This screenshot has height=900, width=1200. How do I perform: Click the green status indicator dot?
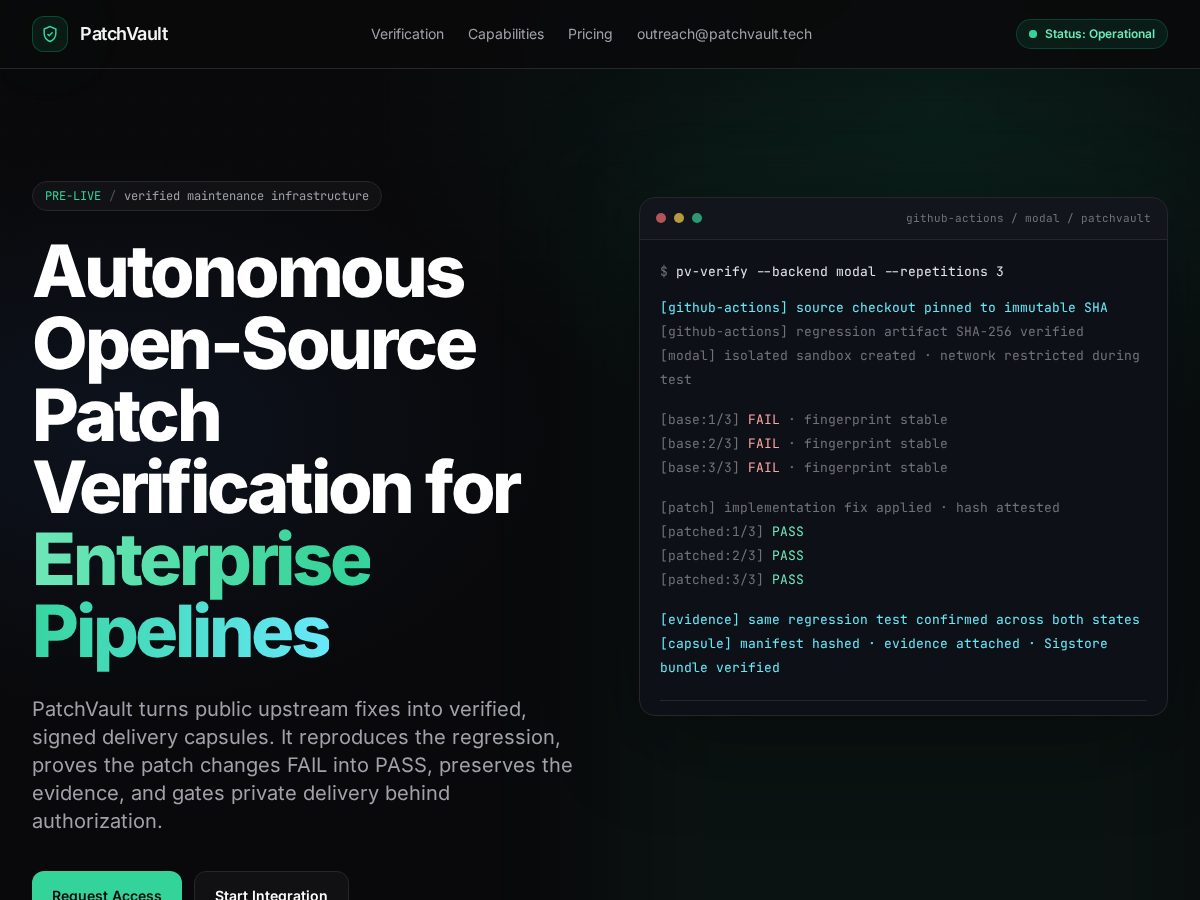pyautogui.click(x=1033, y=34)
